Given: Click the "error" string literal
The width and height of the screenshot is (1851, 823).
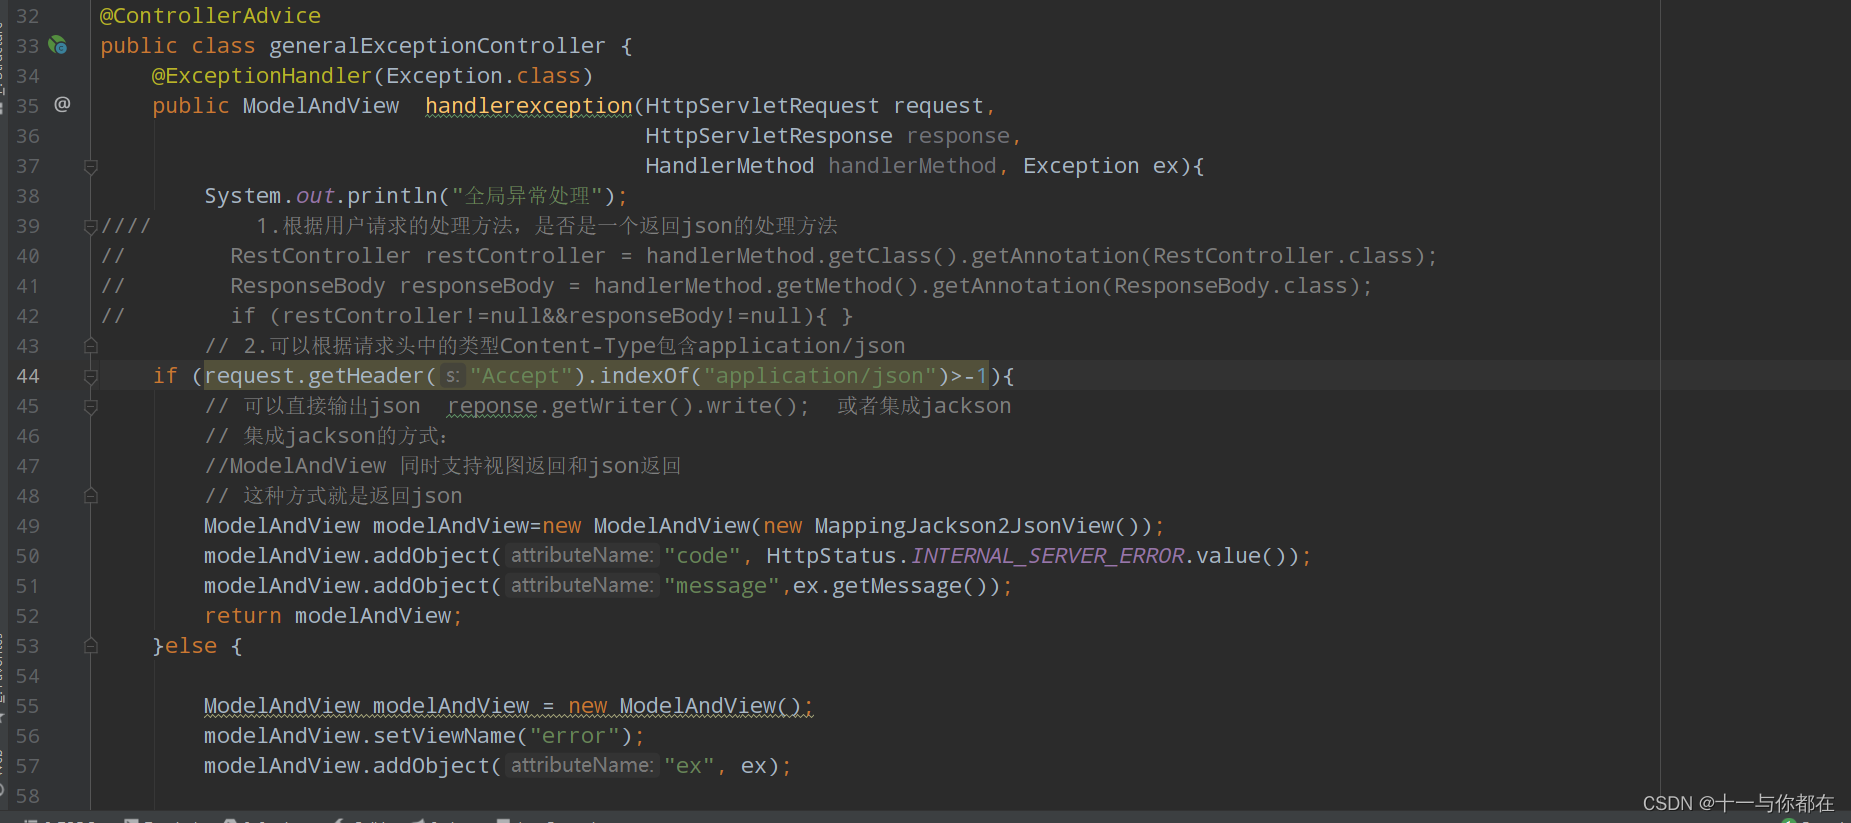Looking at the screenshot, I should pos(574,736).
